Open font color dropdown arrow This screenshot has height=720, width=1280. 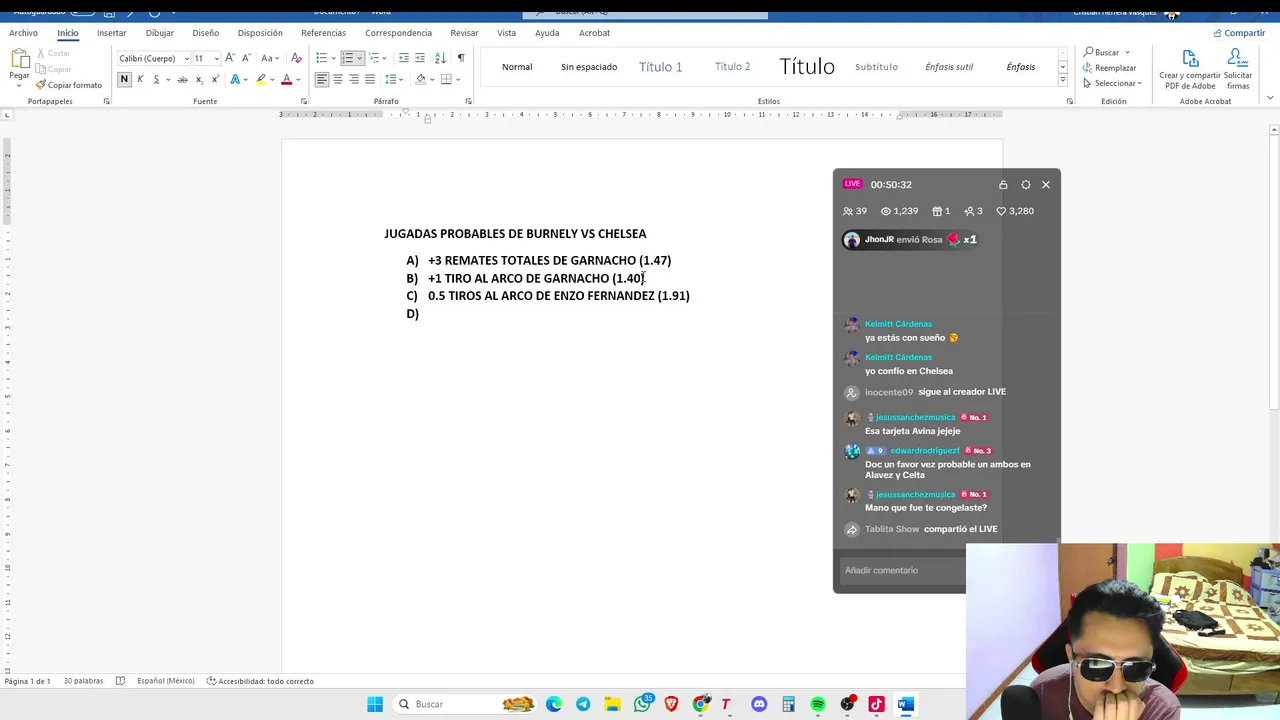tap(298, 79)
